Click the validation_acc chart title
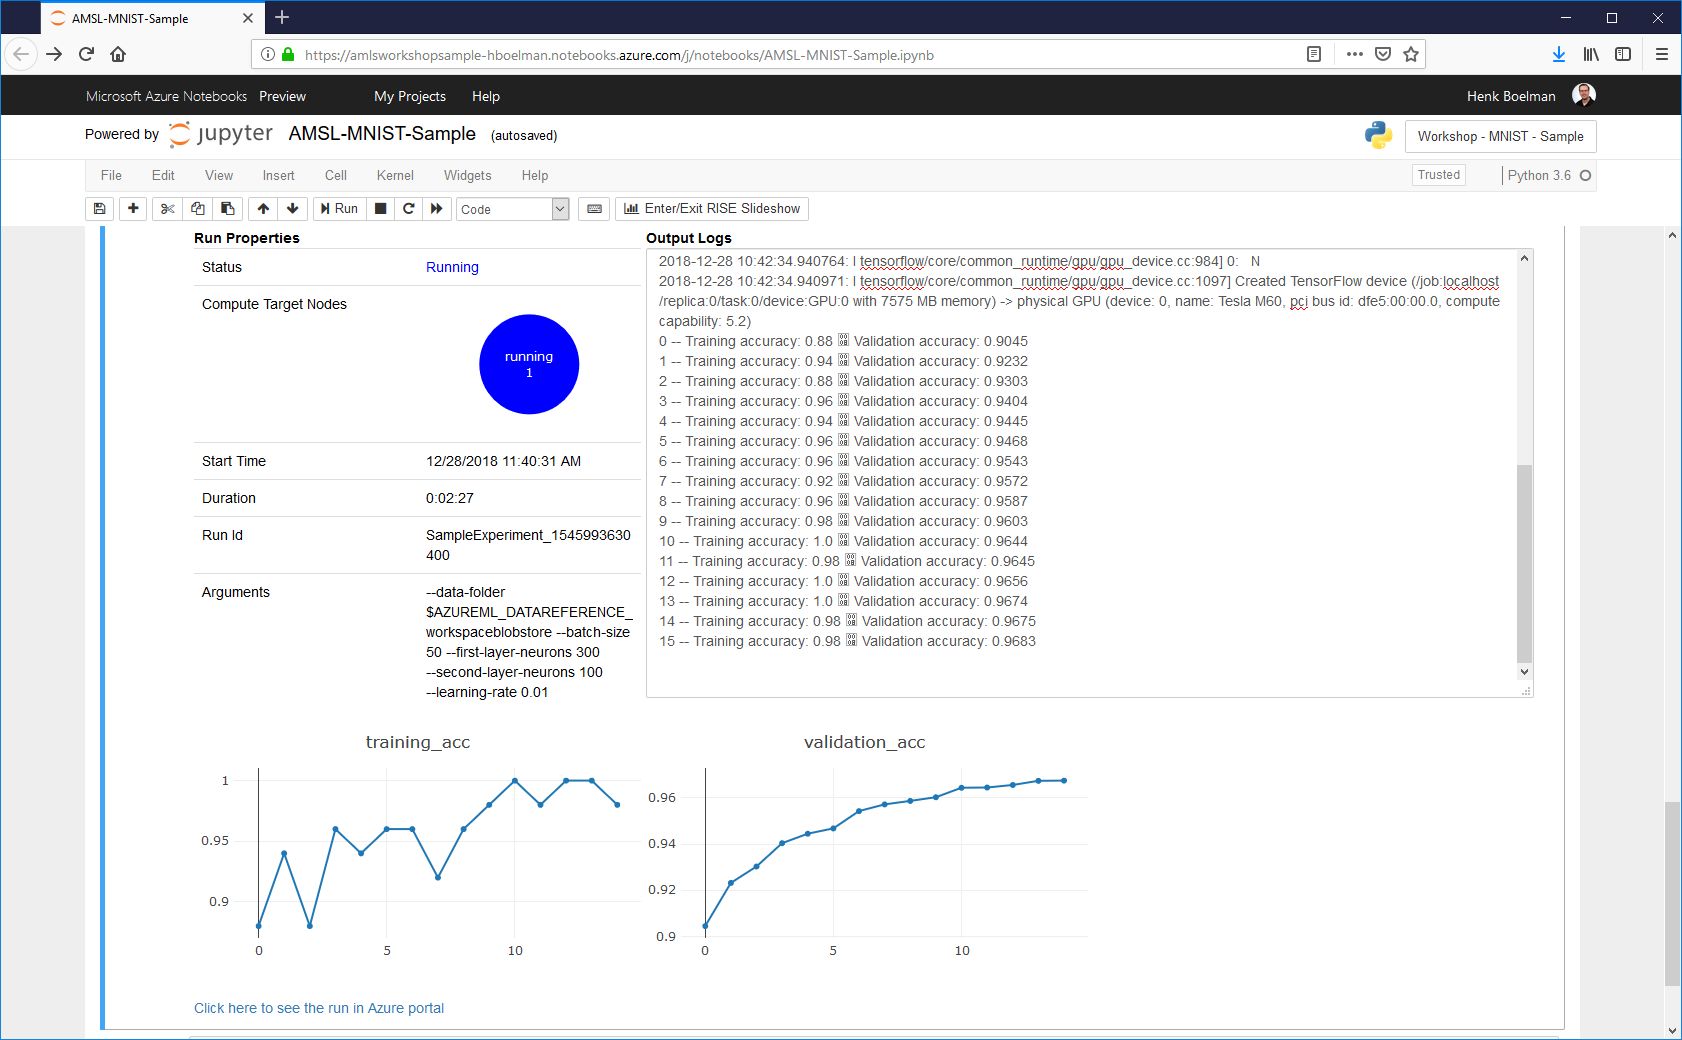Image resolution: width=1682 pixels, height=1040 pixels. [x=865, y=742]
